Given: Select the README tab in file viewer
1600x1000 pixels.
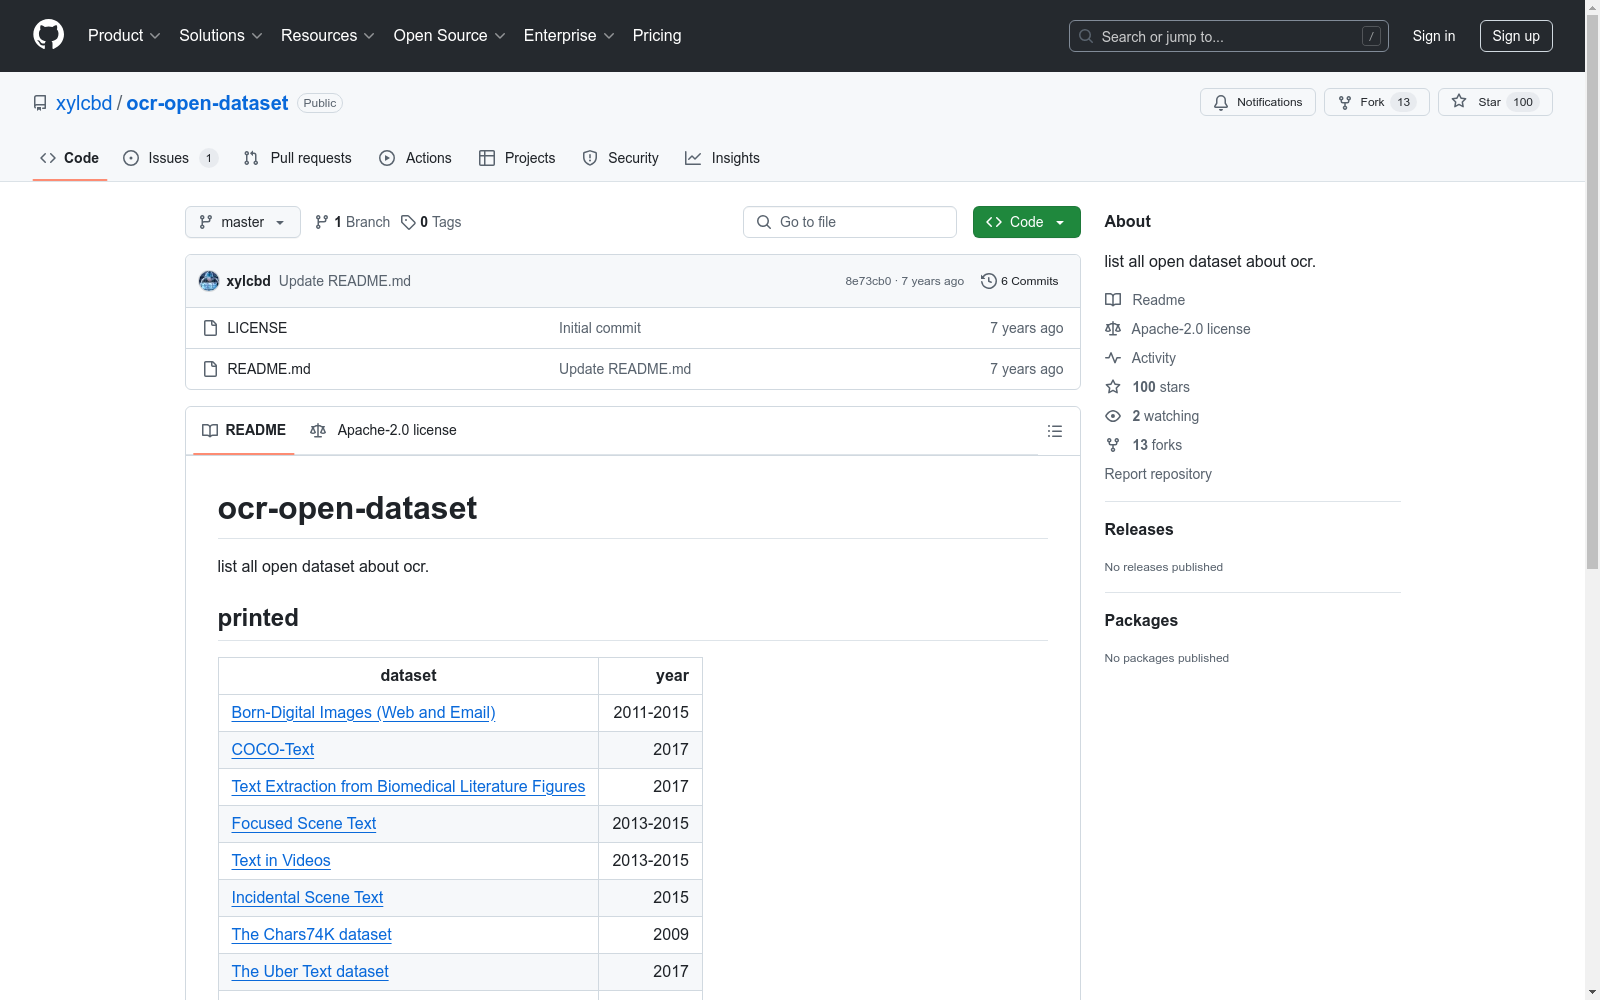Looking at the screenshot, I should (244, 430).
